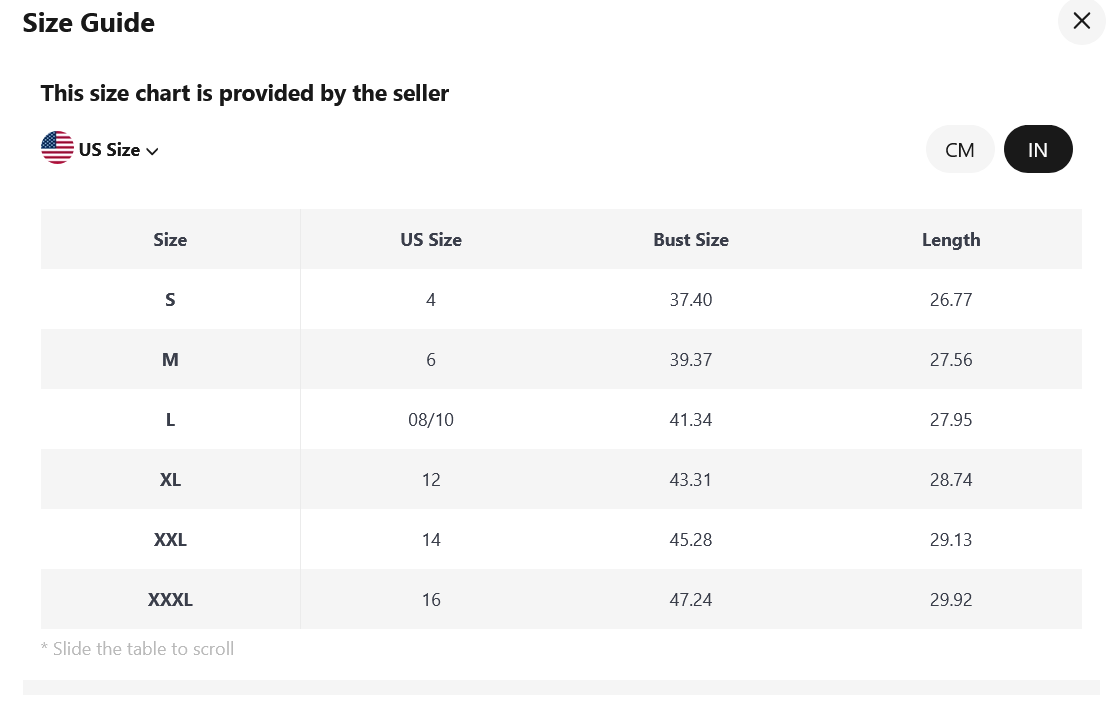Click the US flag icon
The height and width of the screenshot is (711, 1116).
tap(58, 148)
